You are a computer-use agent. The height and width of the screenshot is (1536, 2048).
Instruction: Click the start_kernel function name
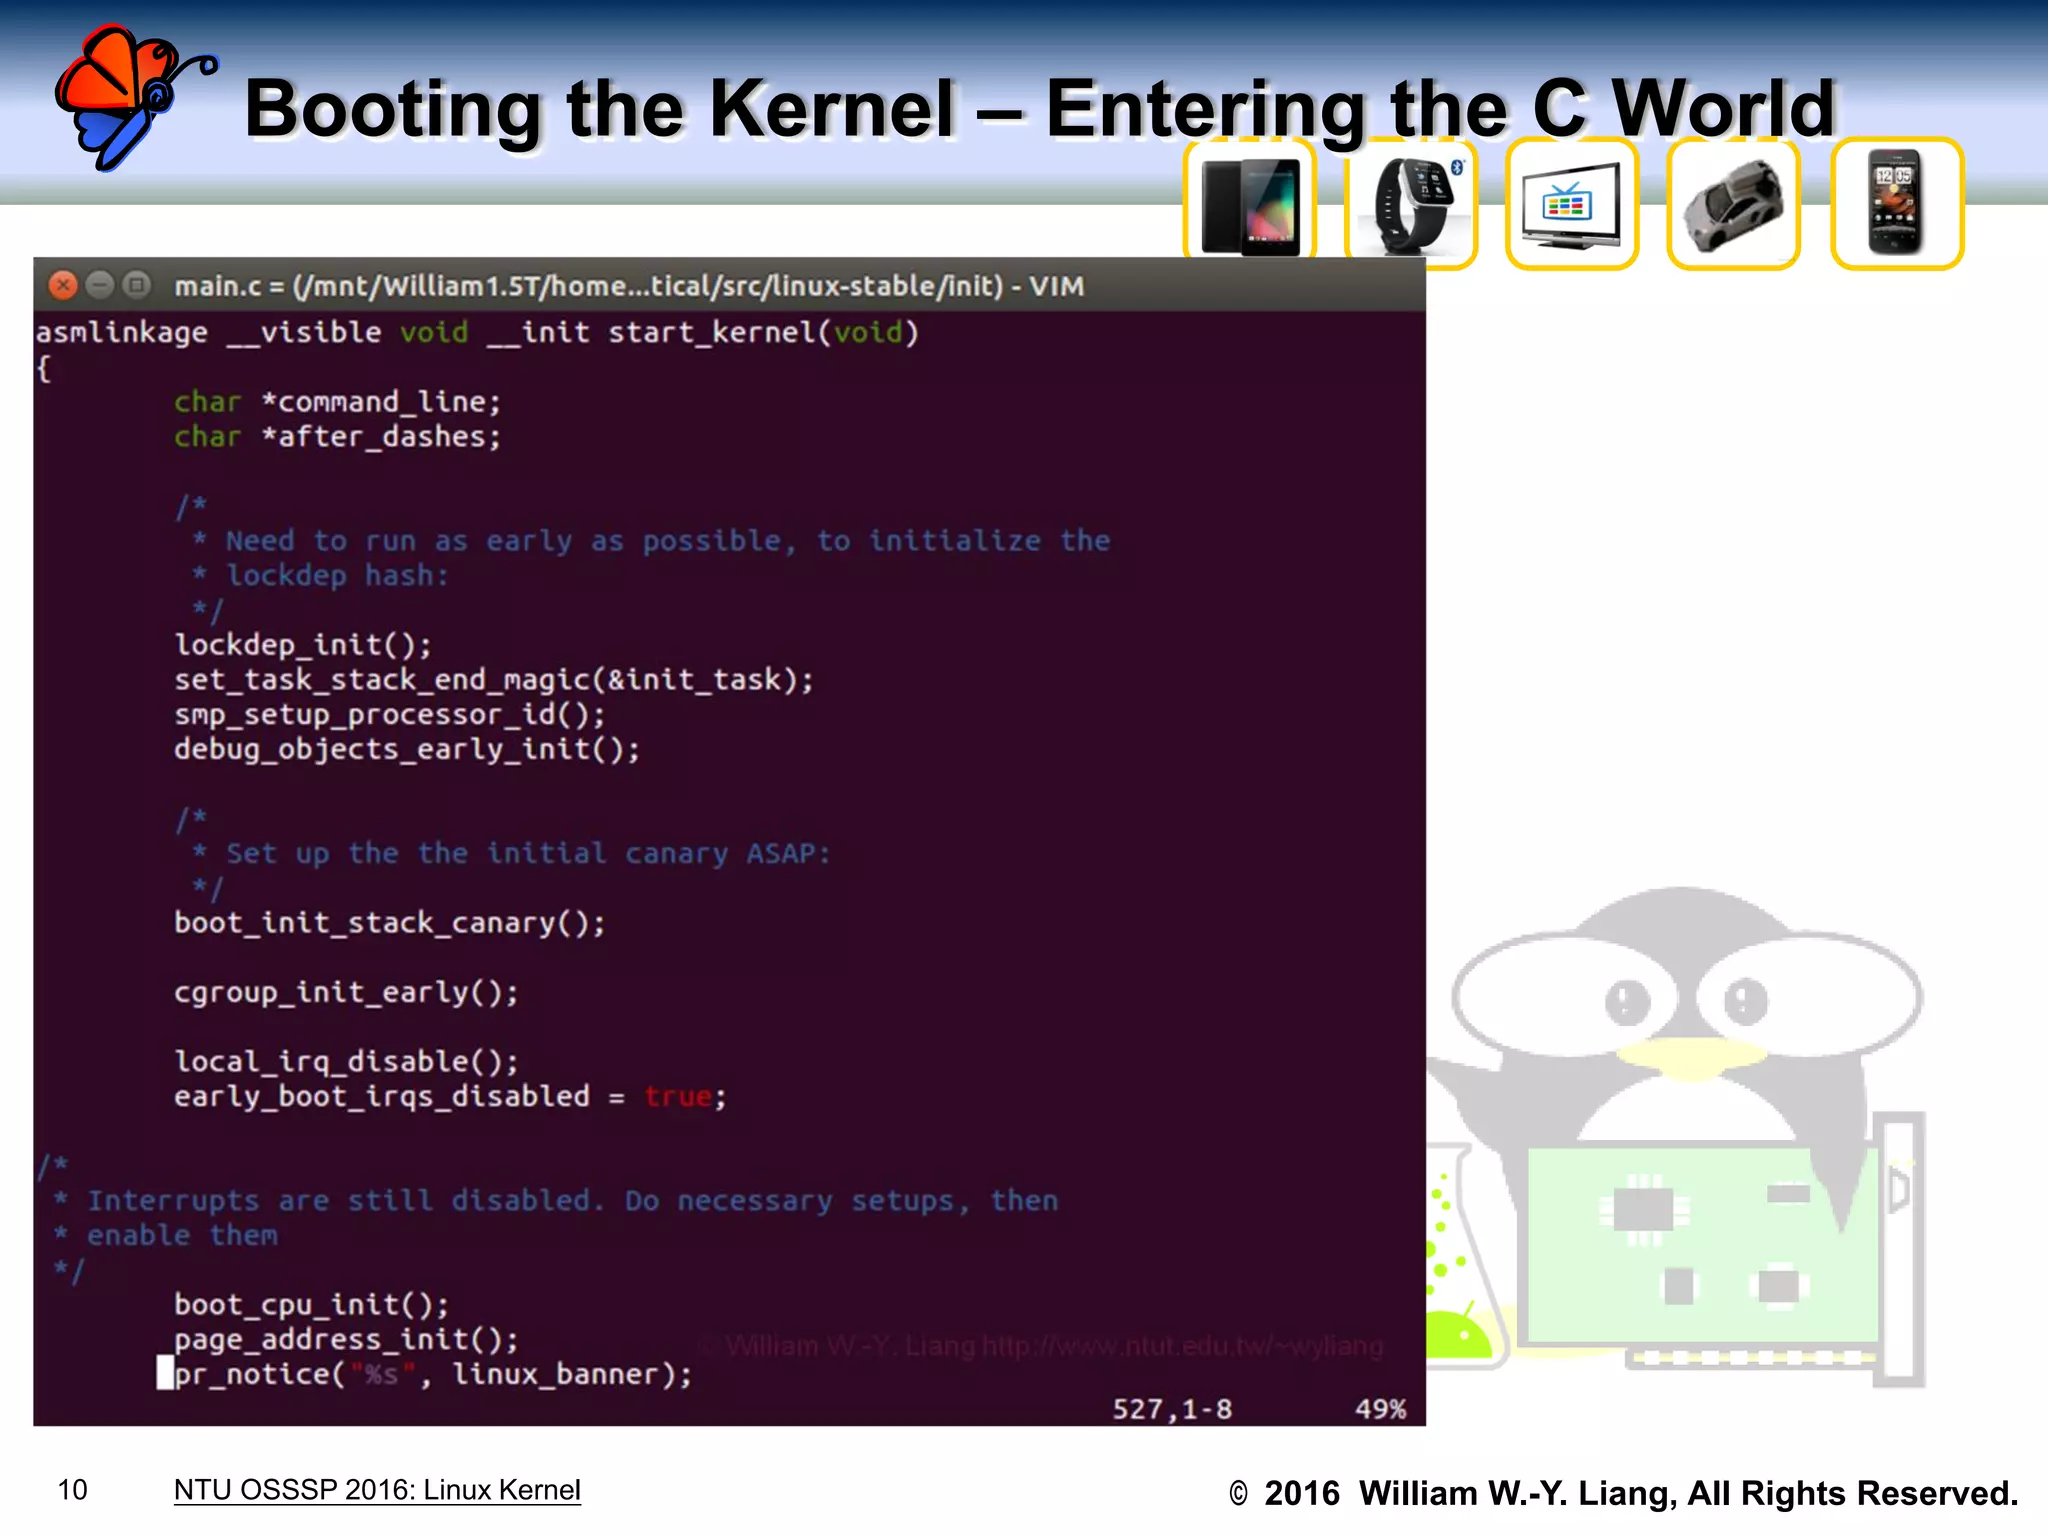712,332
